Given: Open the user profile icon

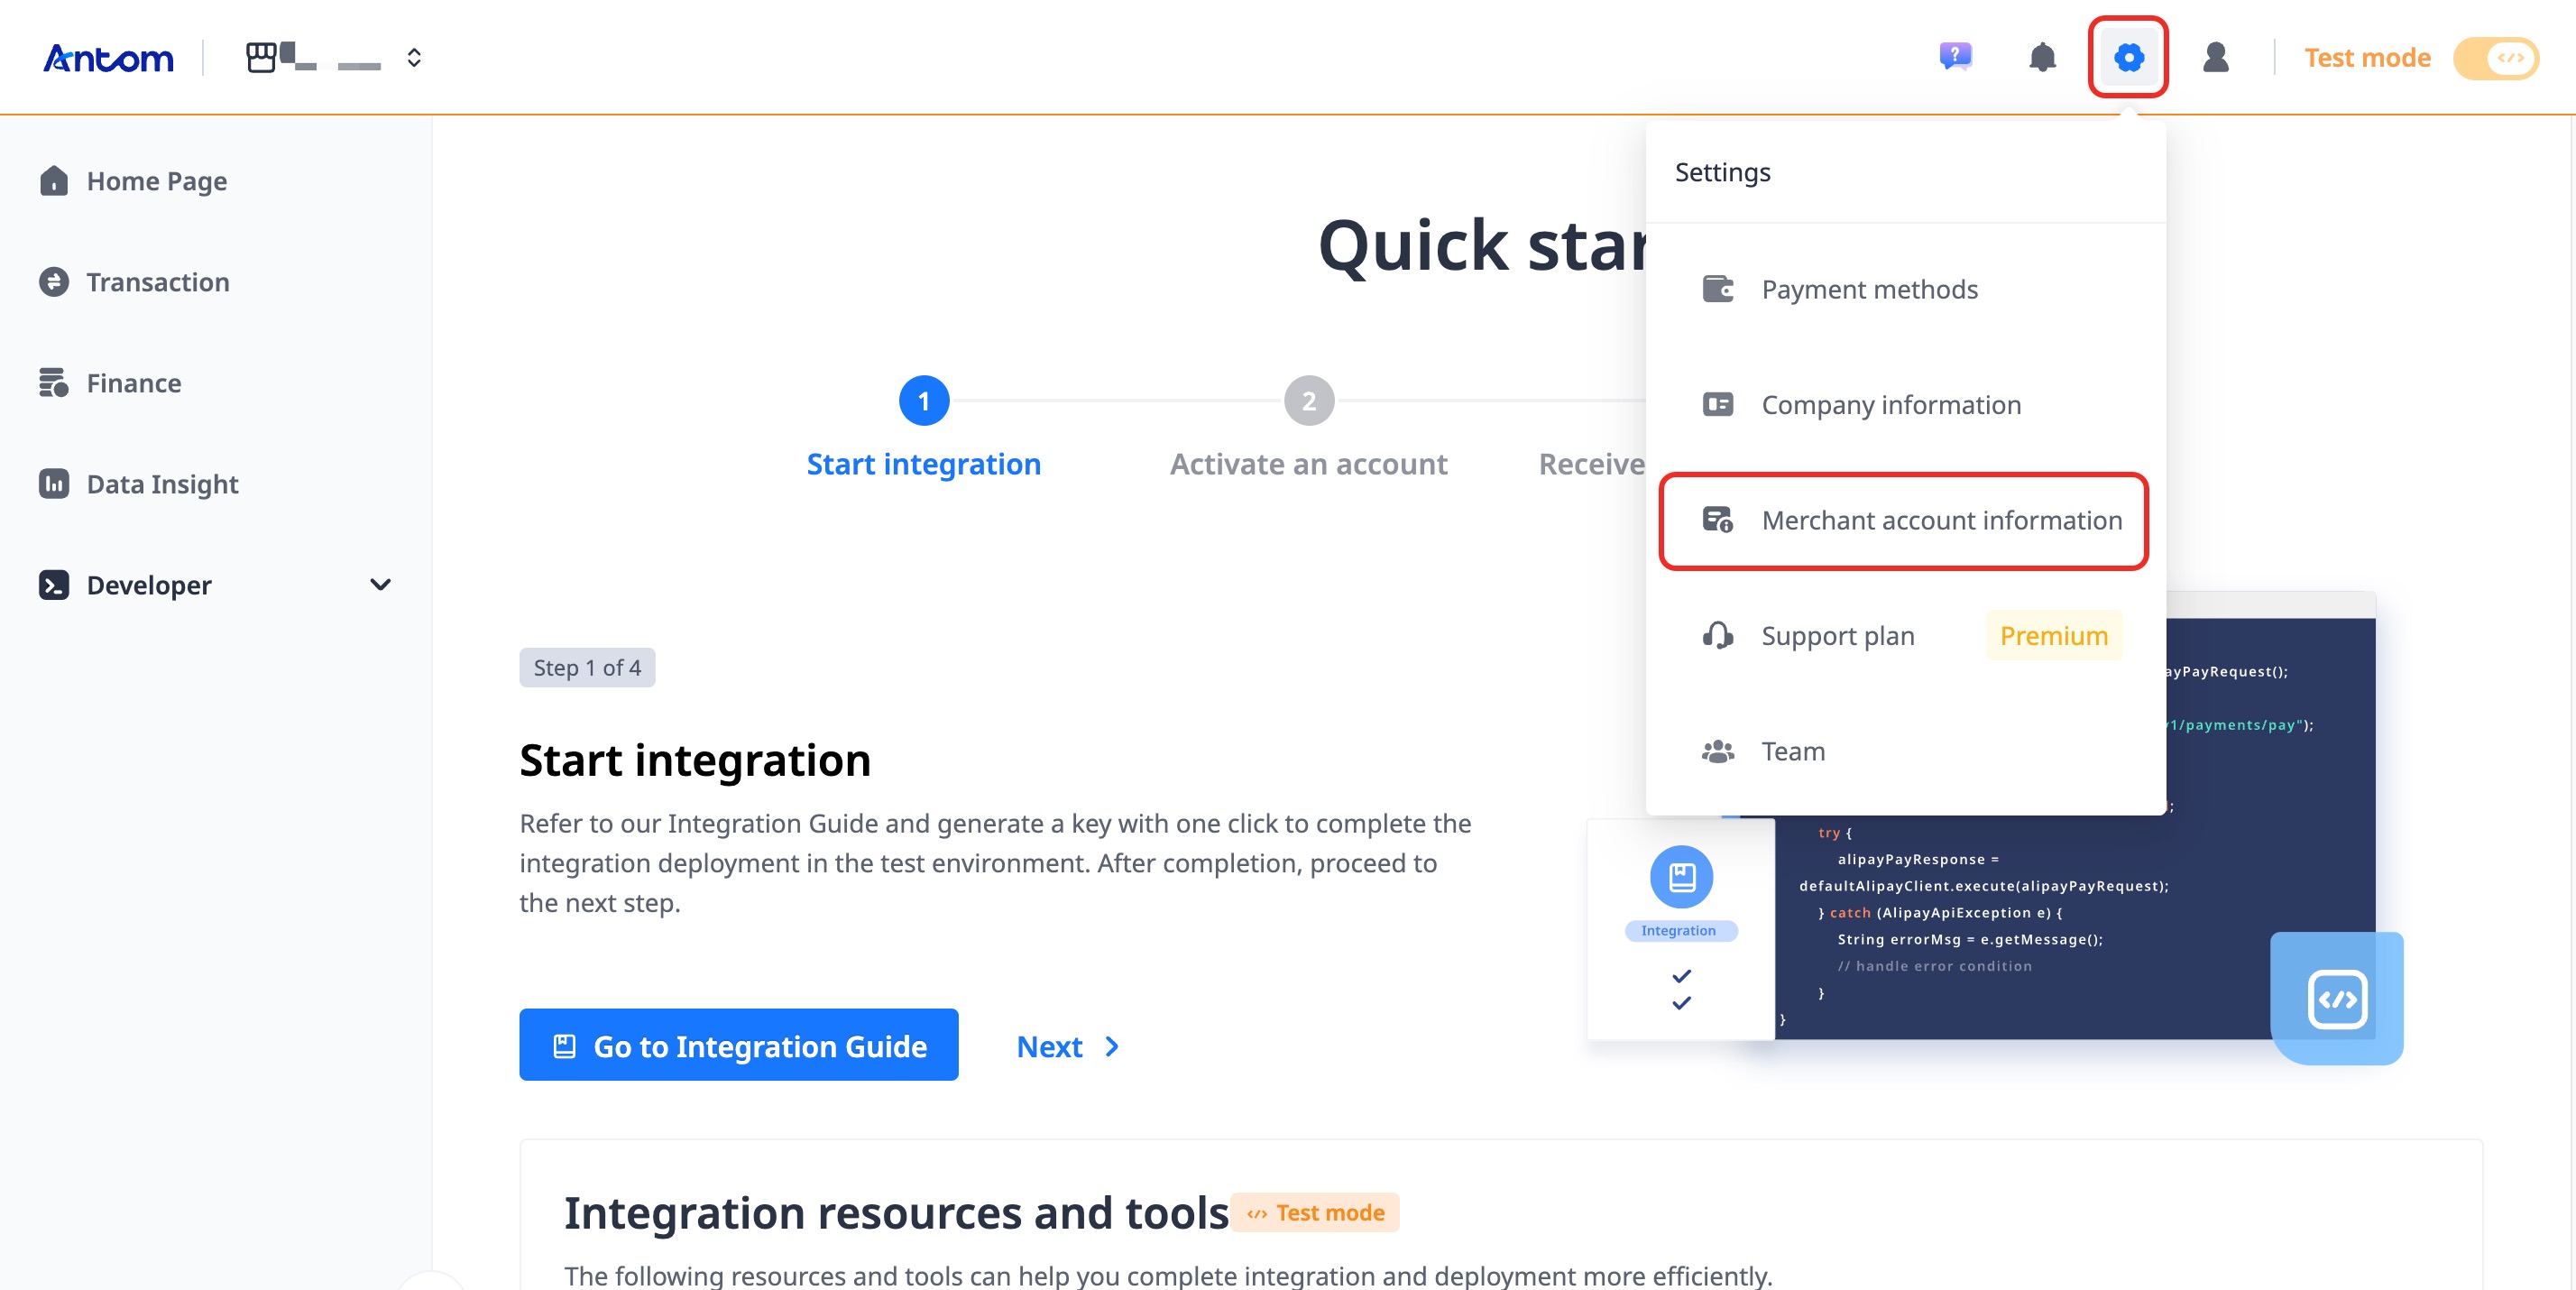Looking at the screenshot, I should (x=2215, y=57).
